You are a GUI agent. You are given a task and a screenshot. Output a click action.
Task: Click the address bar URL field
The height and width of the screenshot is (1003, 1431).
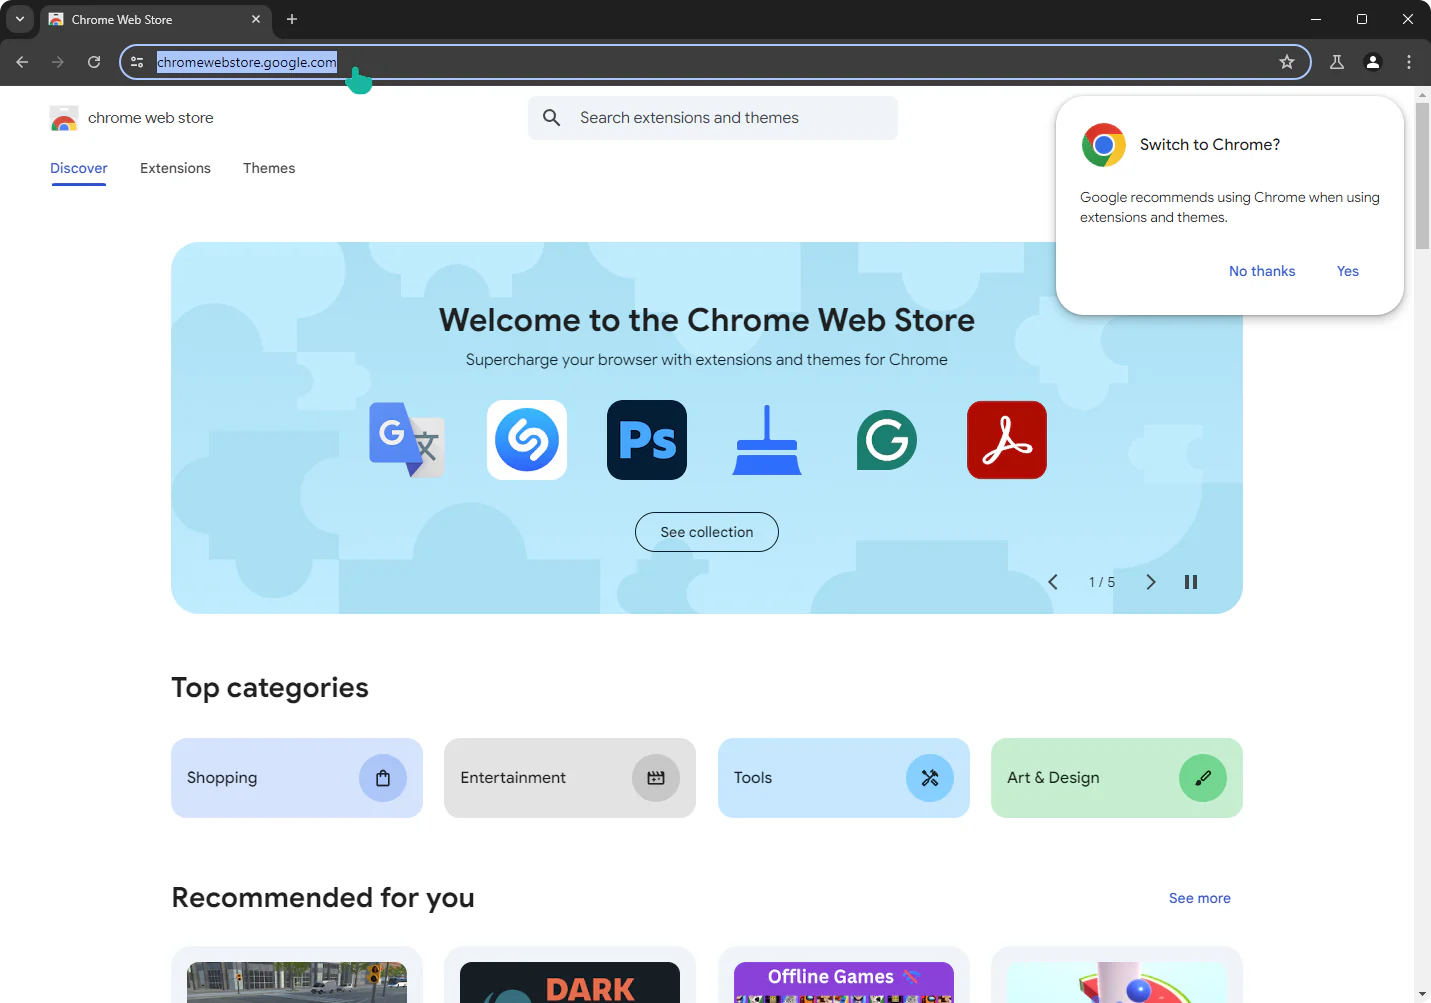(715, 62)
